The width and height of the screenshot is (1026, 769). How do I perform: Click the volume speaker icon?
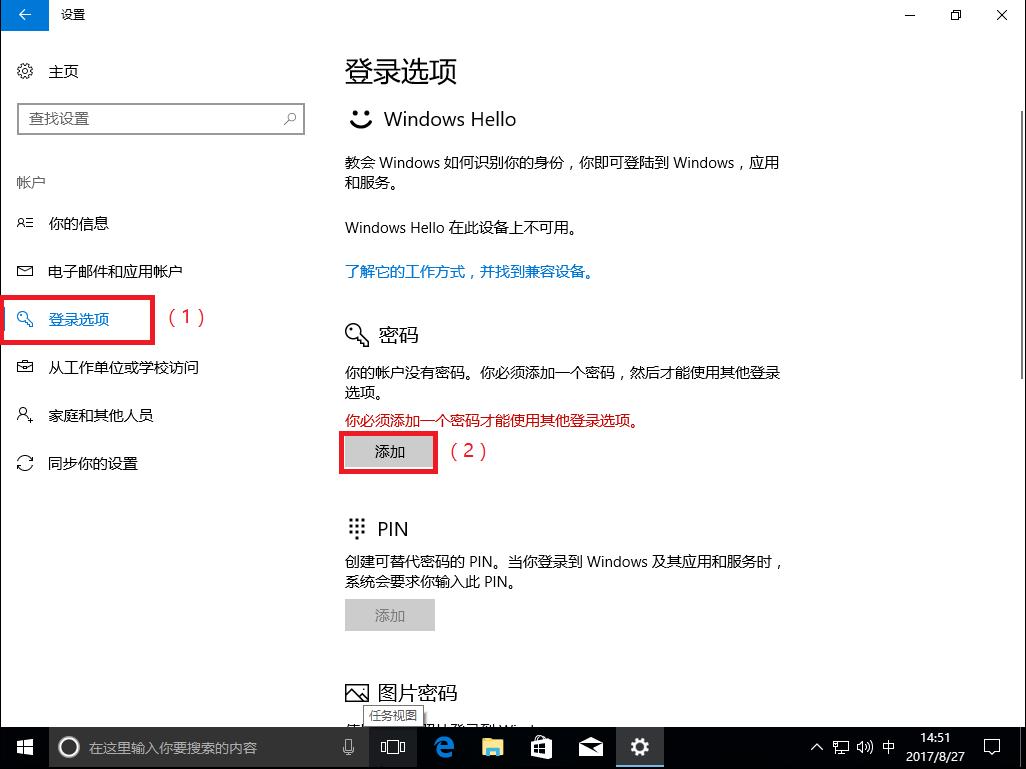click(864, 747)
